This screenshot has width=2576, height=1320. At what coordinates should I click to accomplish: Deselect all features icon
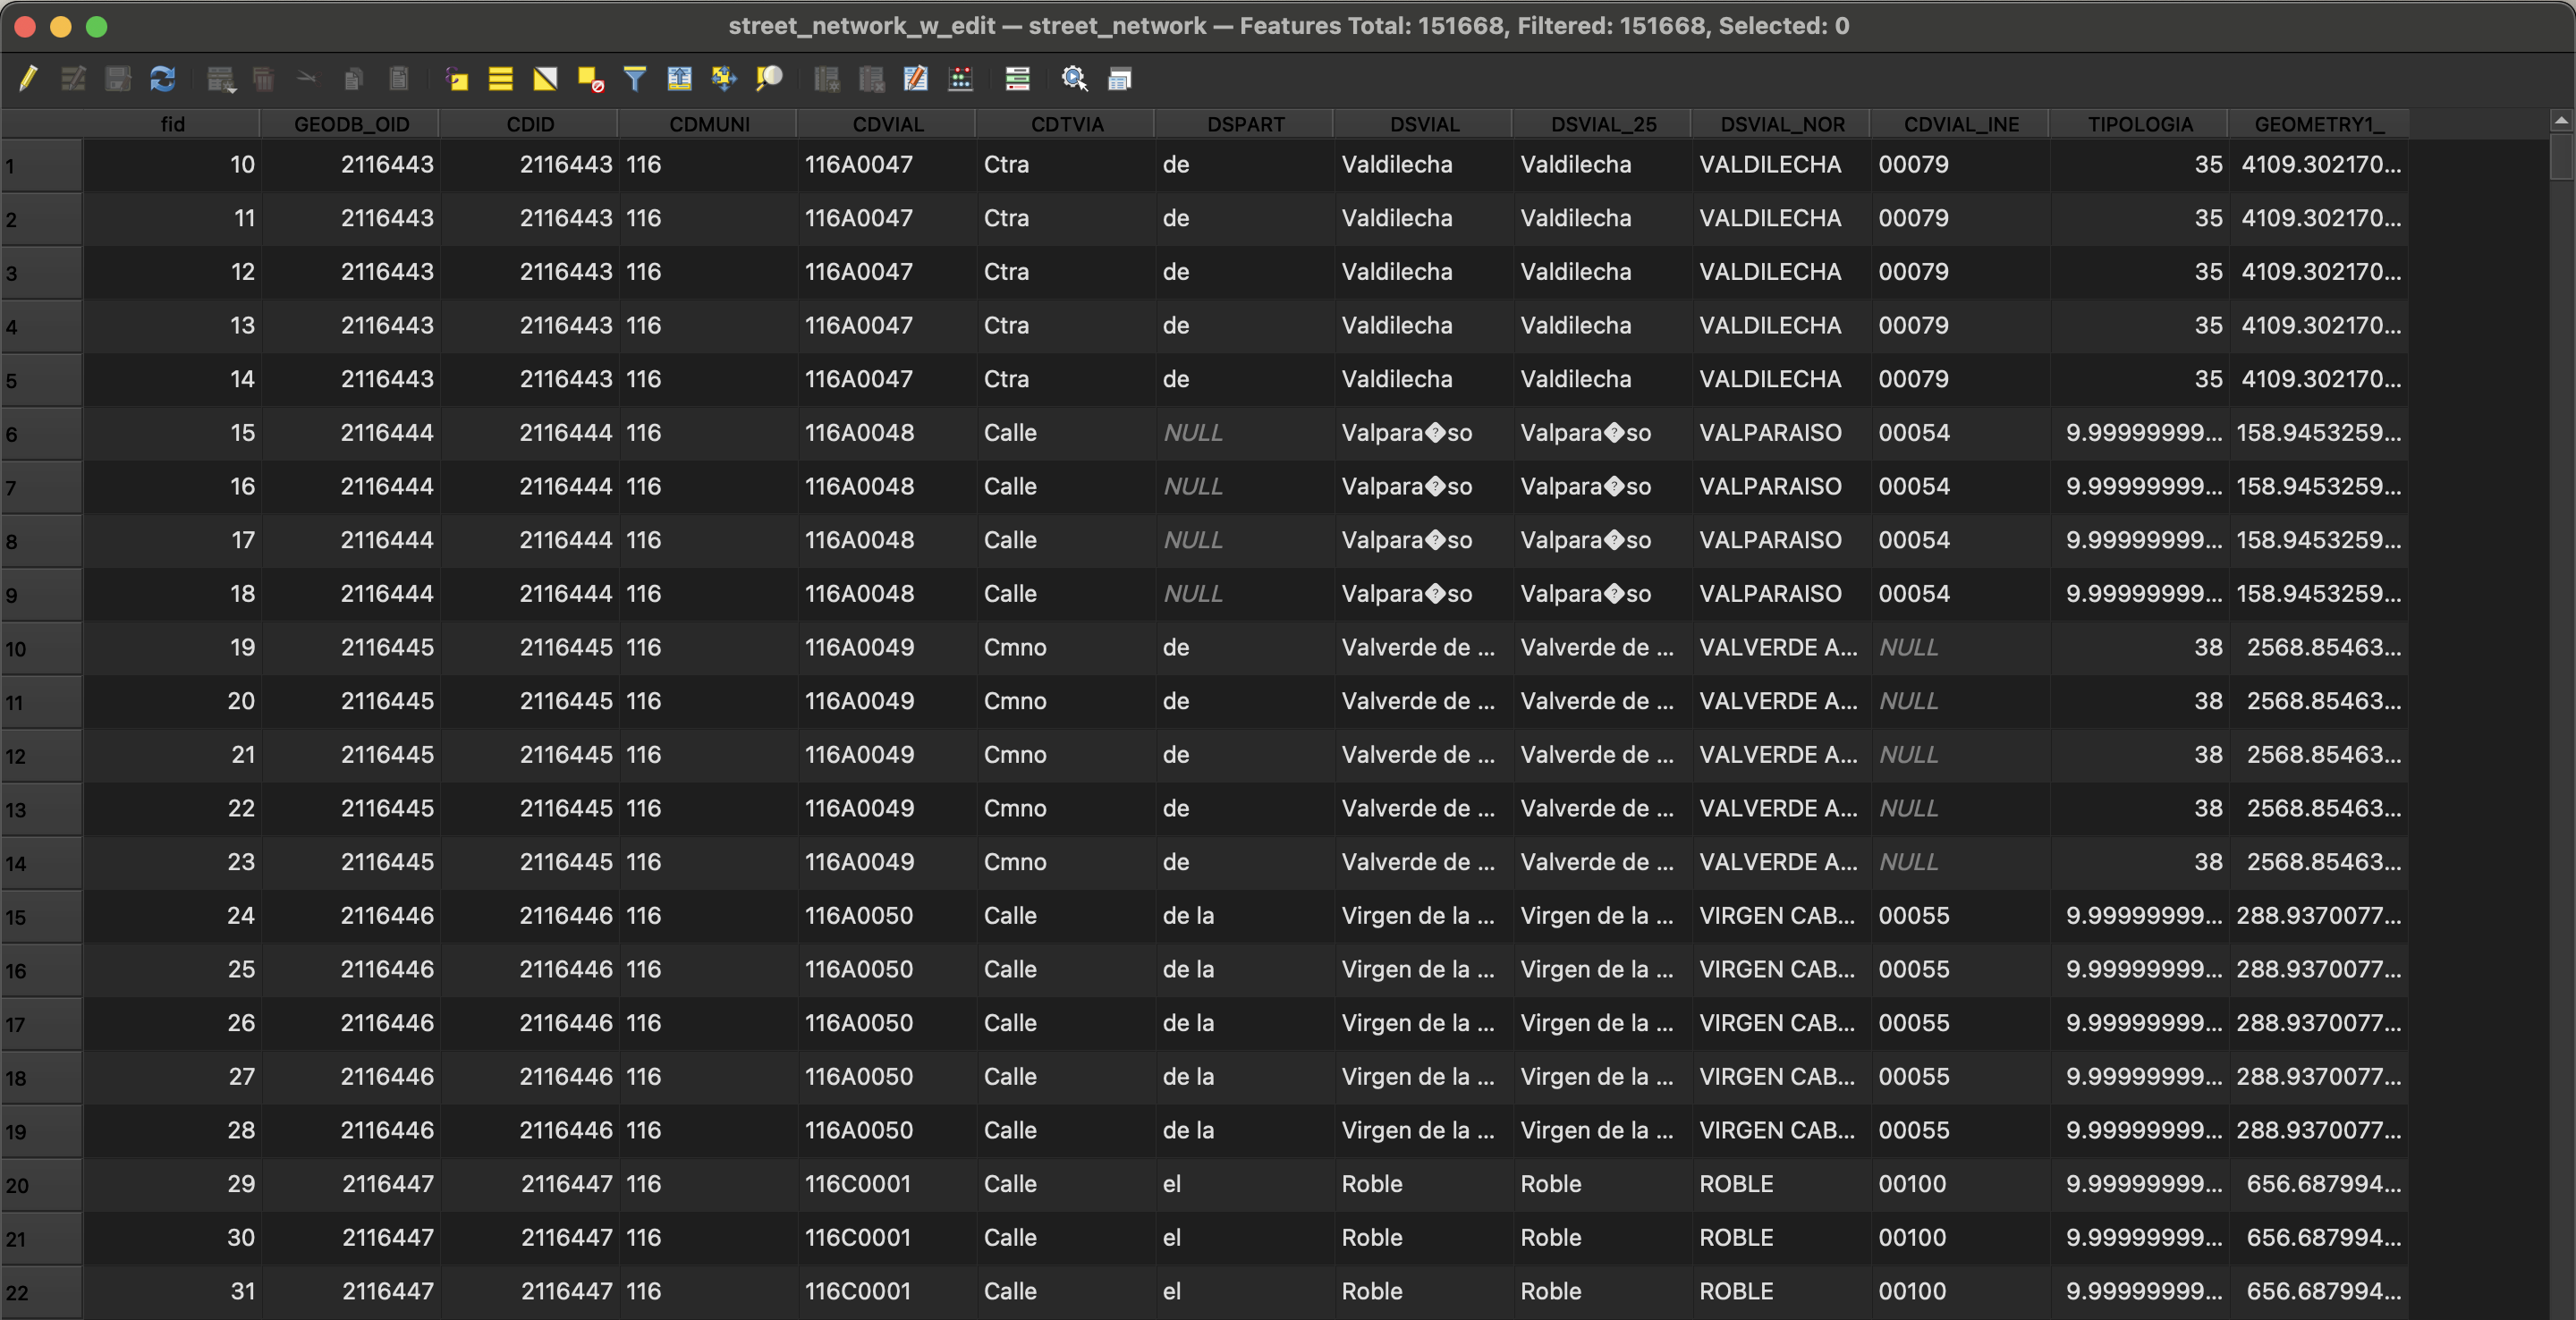click(590, 78)
